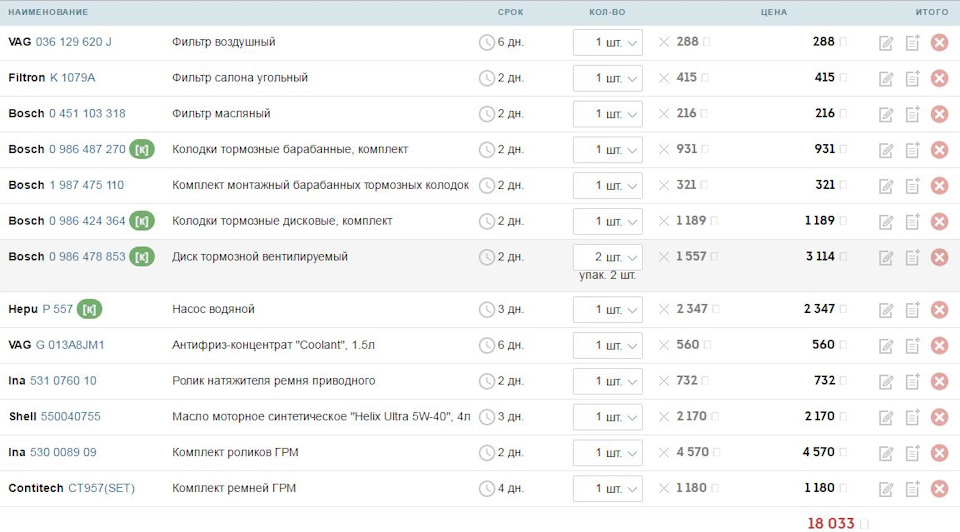
Task: Open the 550040755 Shell part link
Action: 70,417
